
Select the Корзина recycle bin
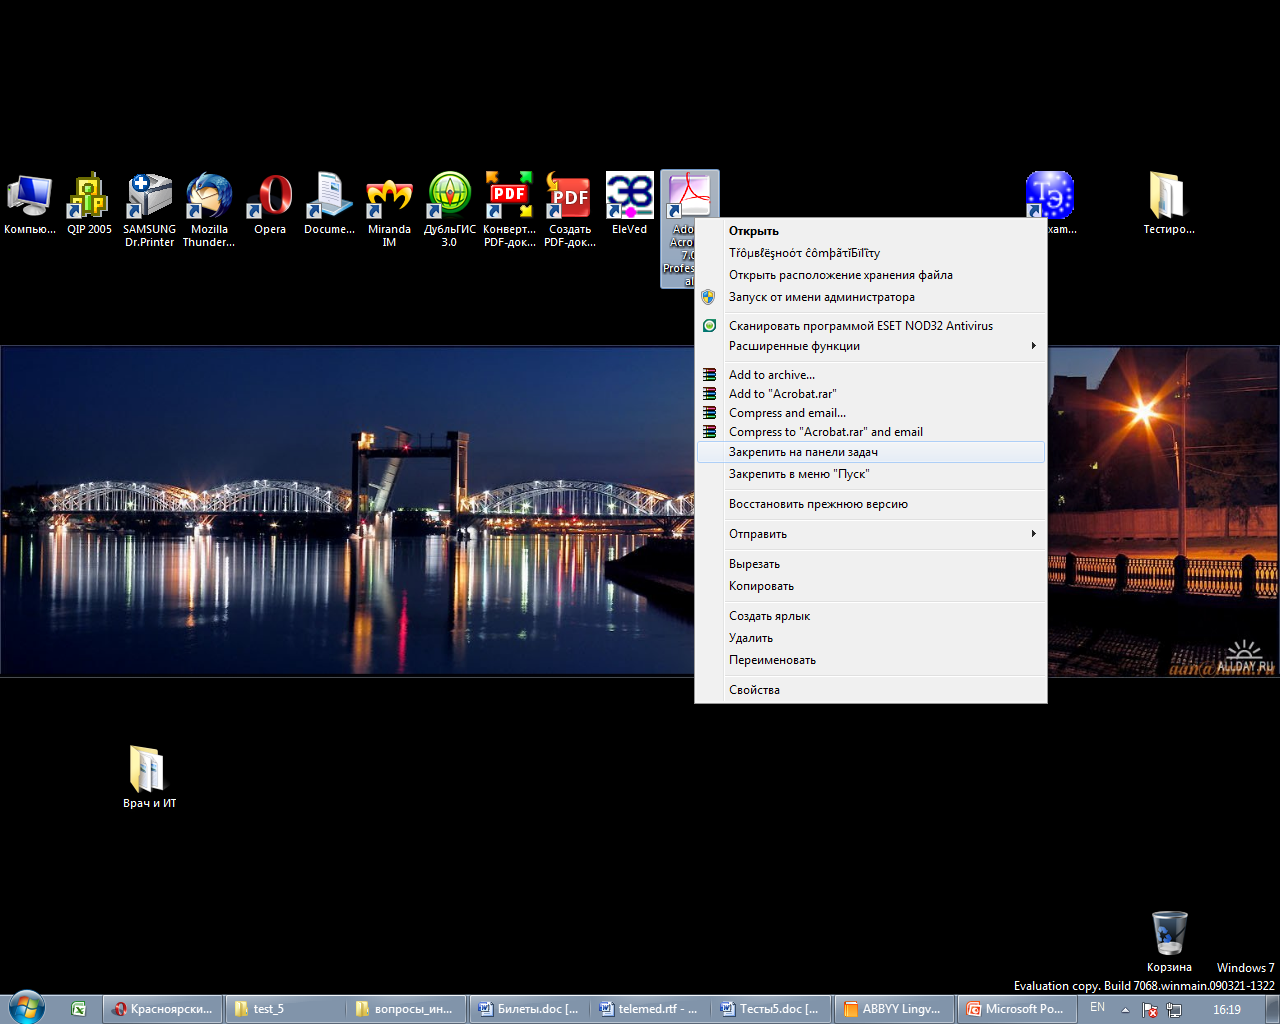click(1169, 941)
